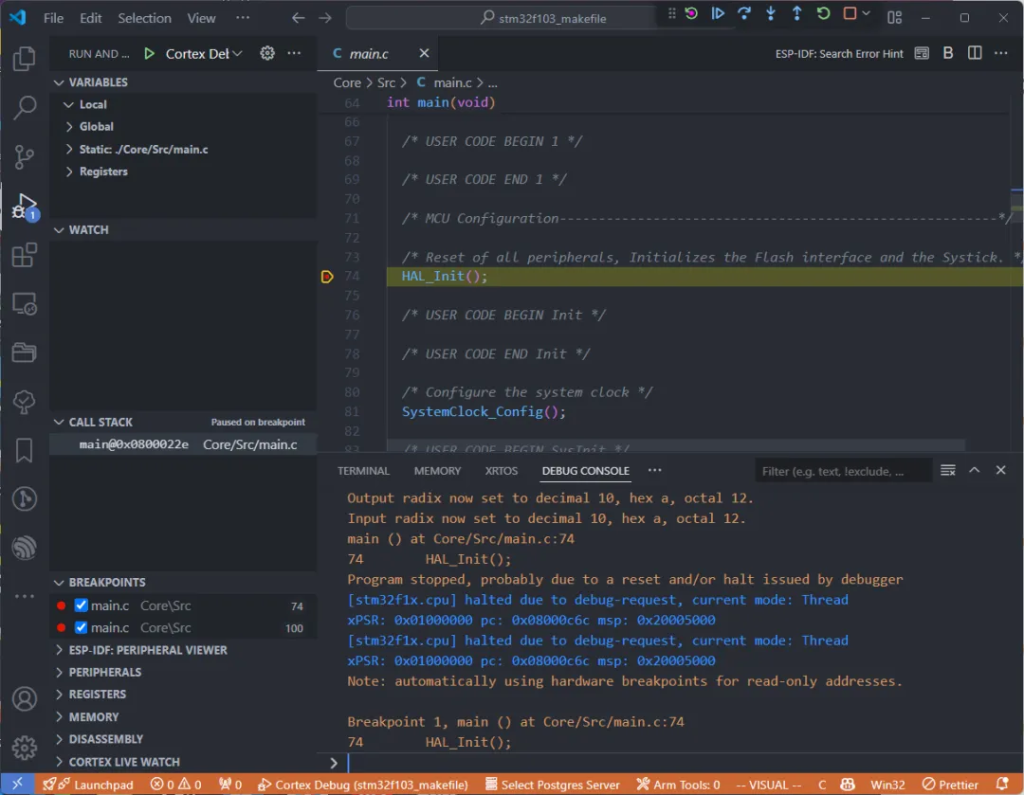Click ESP-IDF: Search Error Hint
This screenshot has height=795, width=1024.
click(x=839, y=54)
